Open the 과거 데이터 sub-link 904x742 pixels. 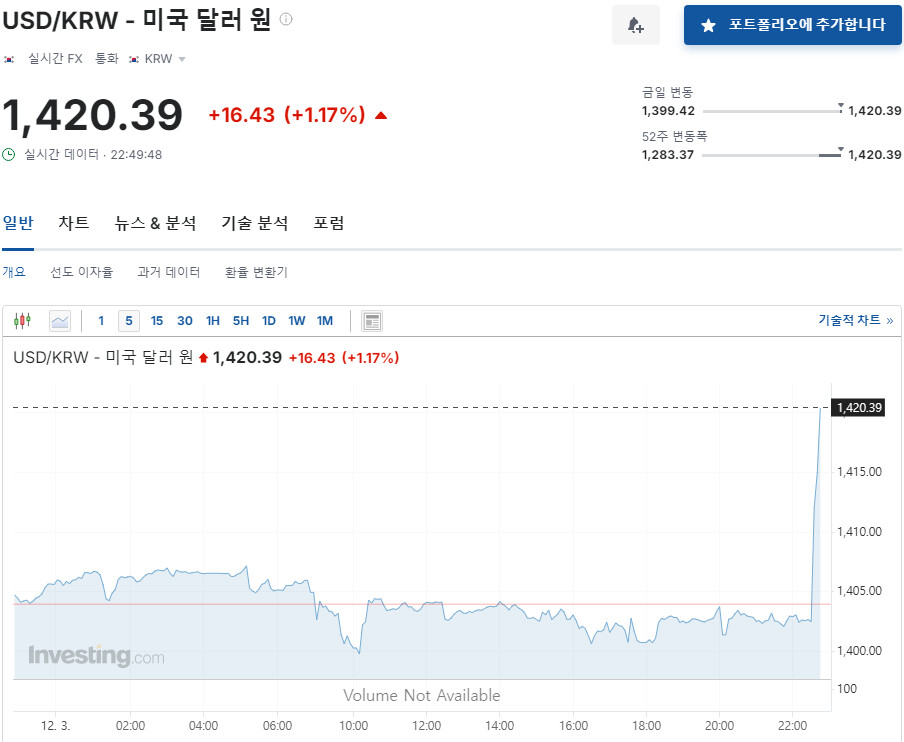[x=169, y=272]
